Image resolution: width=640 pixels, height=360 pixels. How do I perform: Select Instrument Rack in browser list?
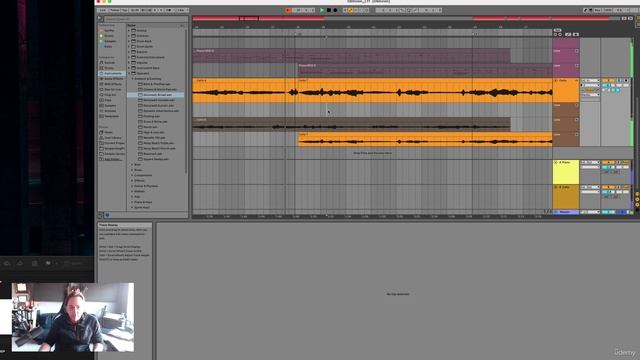148,68
